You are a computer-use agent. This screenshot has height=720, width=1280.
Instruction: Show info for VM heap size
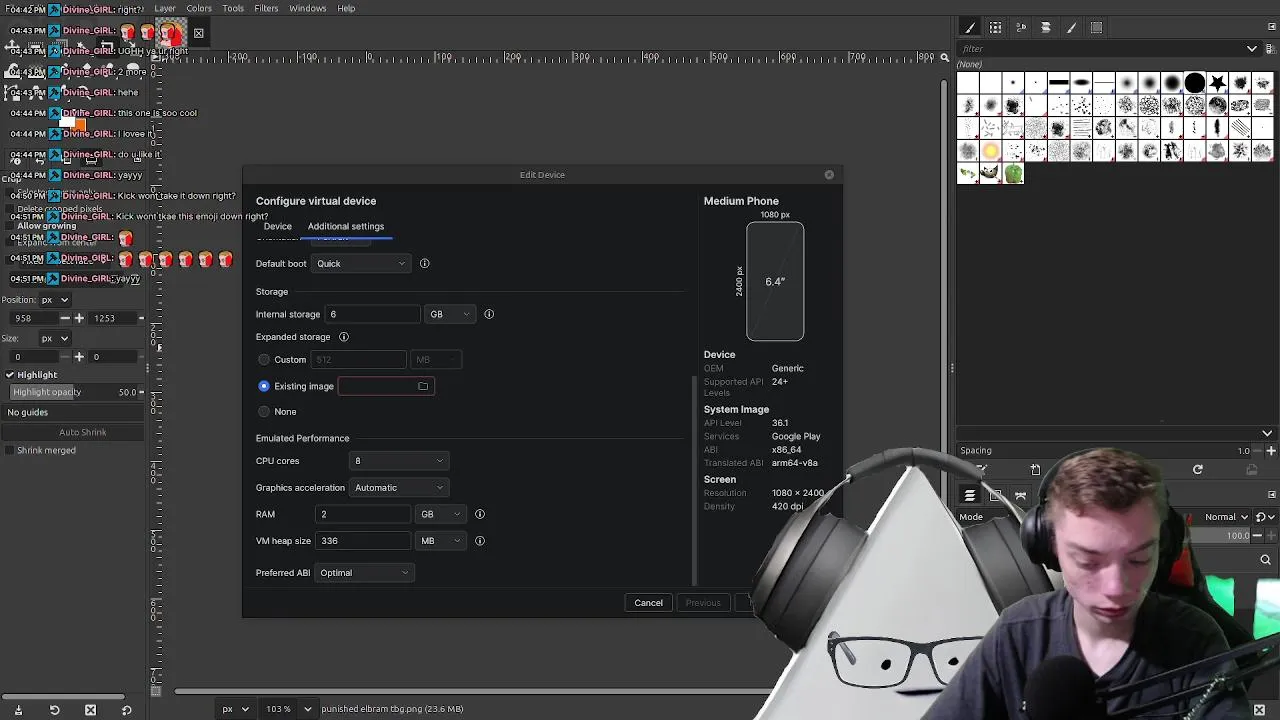(x=480, y=541)
